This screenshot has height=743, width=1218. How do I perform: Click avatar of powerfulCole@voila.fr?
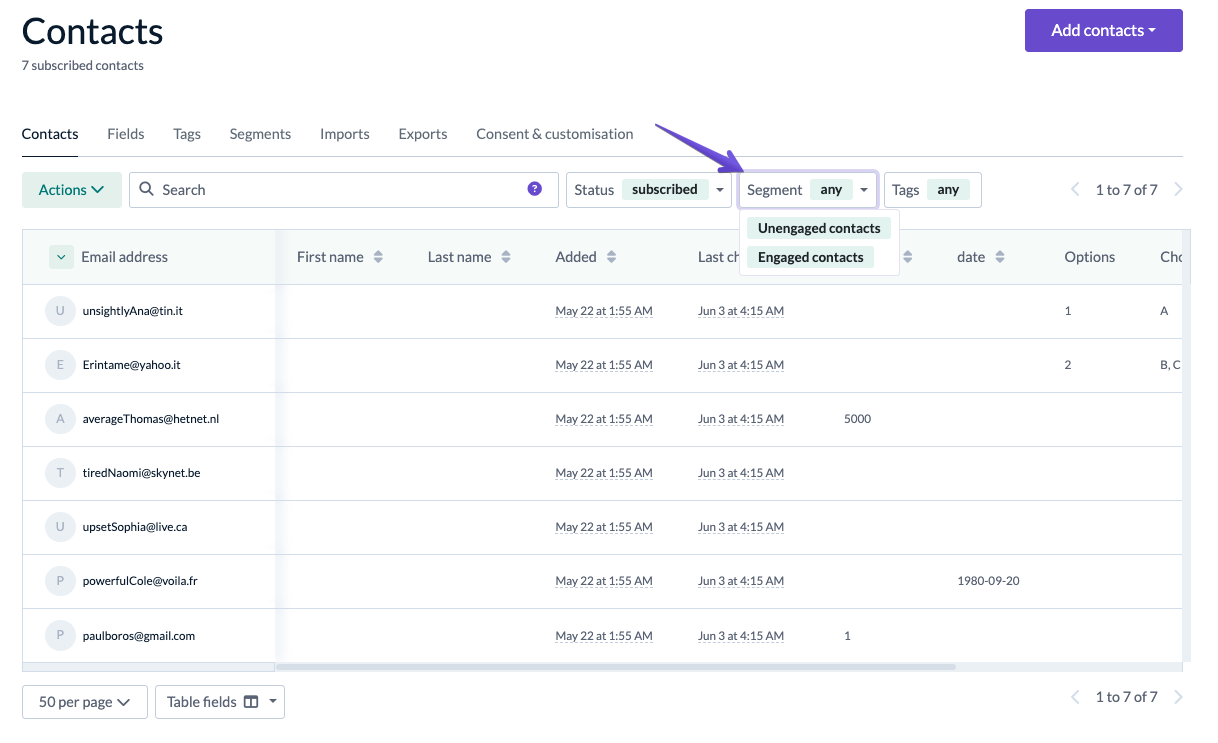point(60,581)
